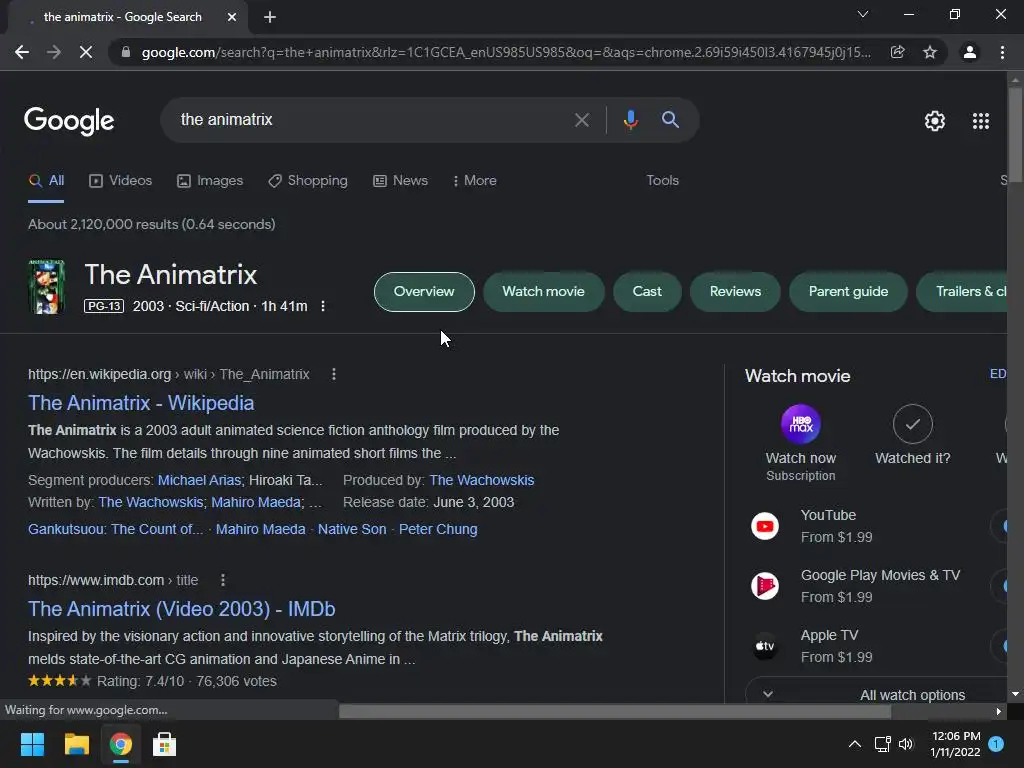The width and height of the screenshot is (1024, 768).
Task: Switch to the Videos results tab
Action: coord(120,181)
